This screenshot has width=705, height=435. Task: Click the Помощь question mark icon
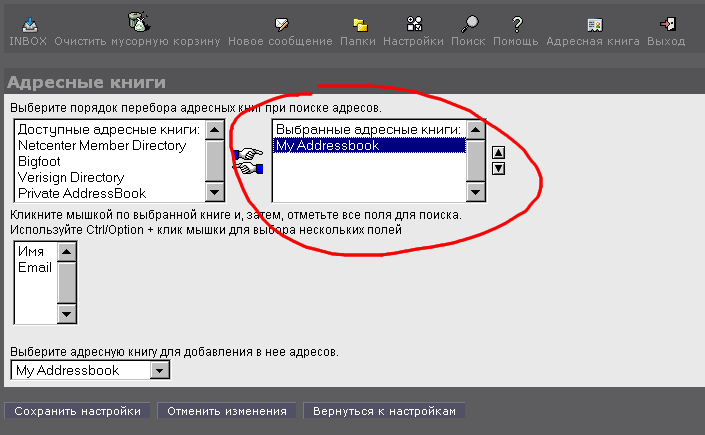click(x=517, y=24)
